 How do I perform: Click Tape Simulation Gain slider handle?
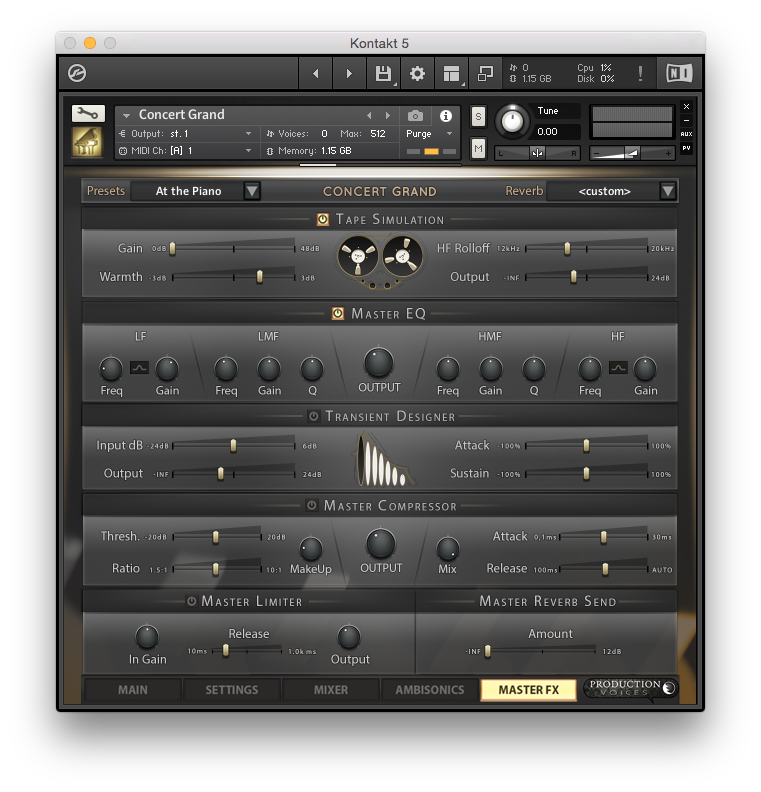(173, 249)
